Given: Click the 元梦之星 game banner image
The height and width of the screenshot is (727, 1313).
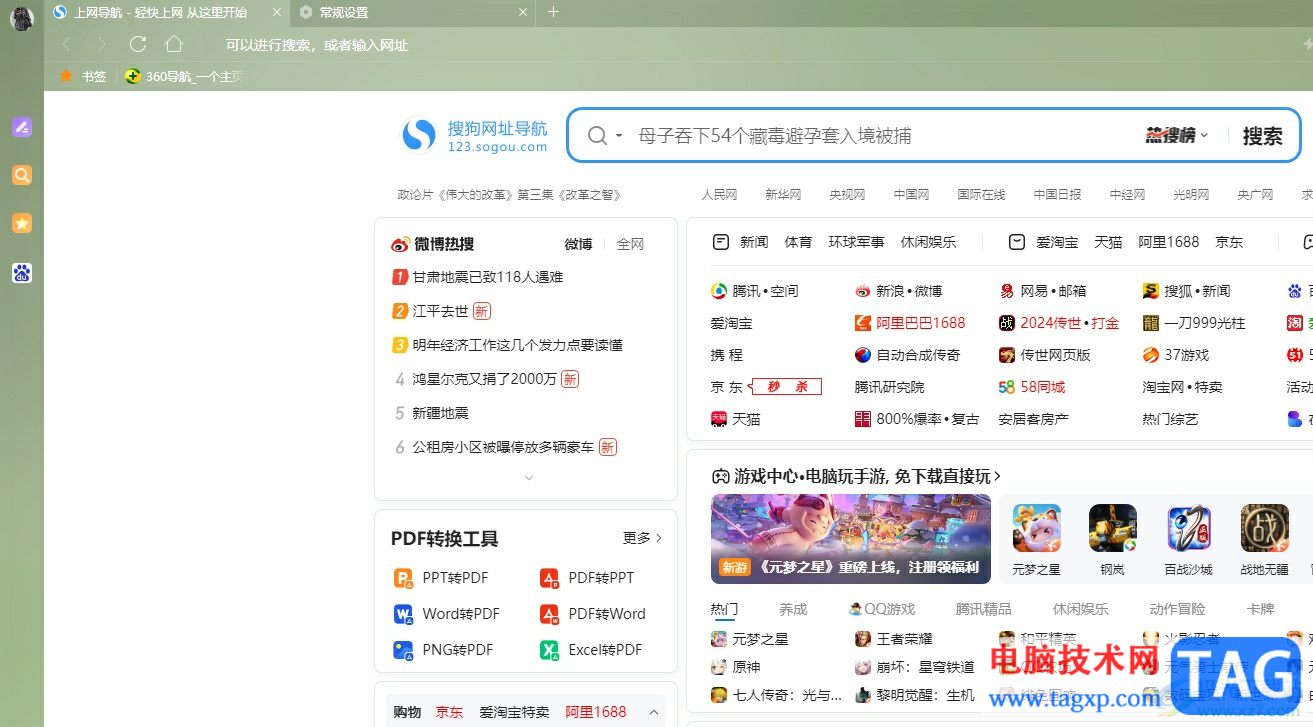Looking at the screenshot, I should tap(850, 539).
